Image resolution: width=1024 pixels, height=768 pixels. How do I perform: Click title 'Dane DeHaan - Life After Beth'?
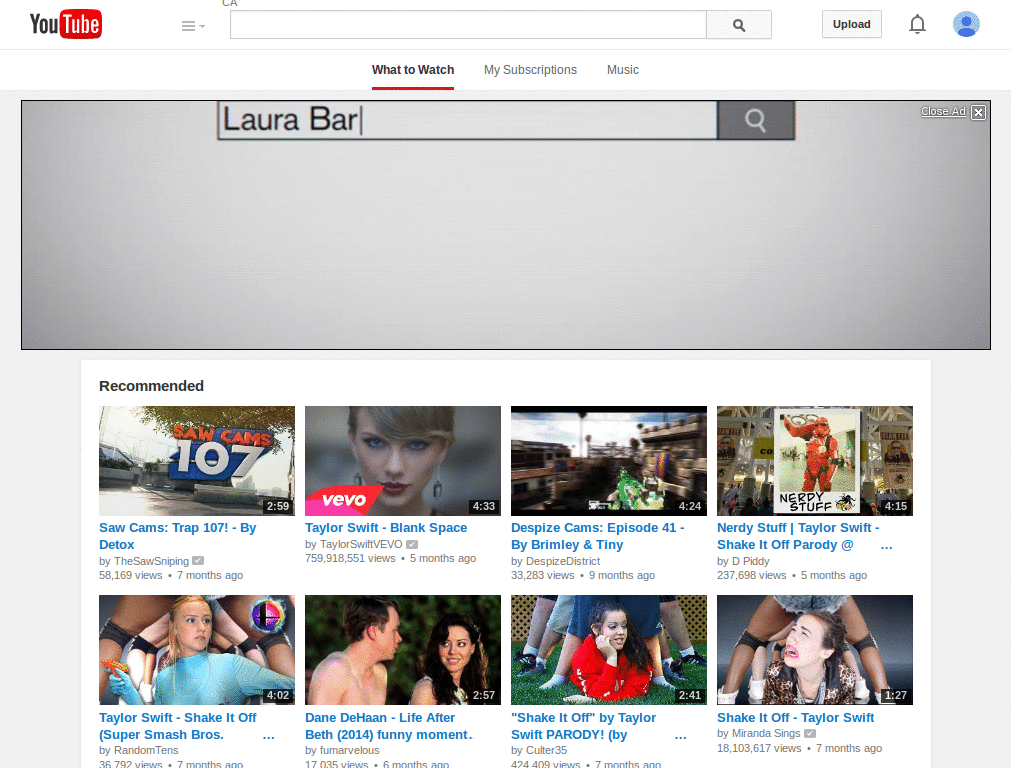tap(388, 726)
